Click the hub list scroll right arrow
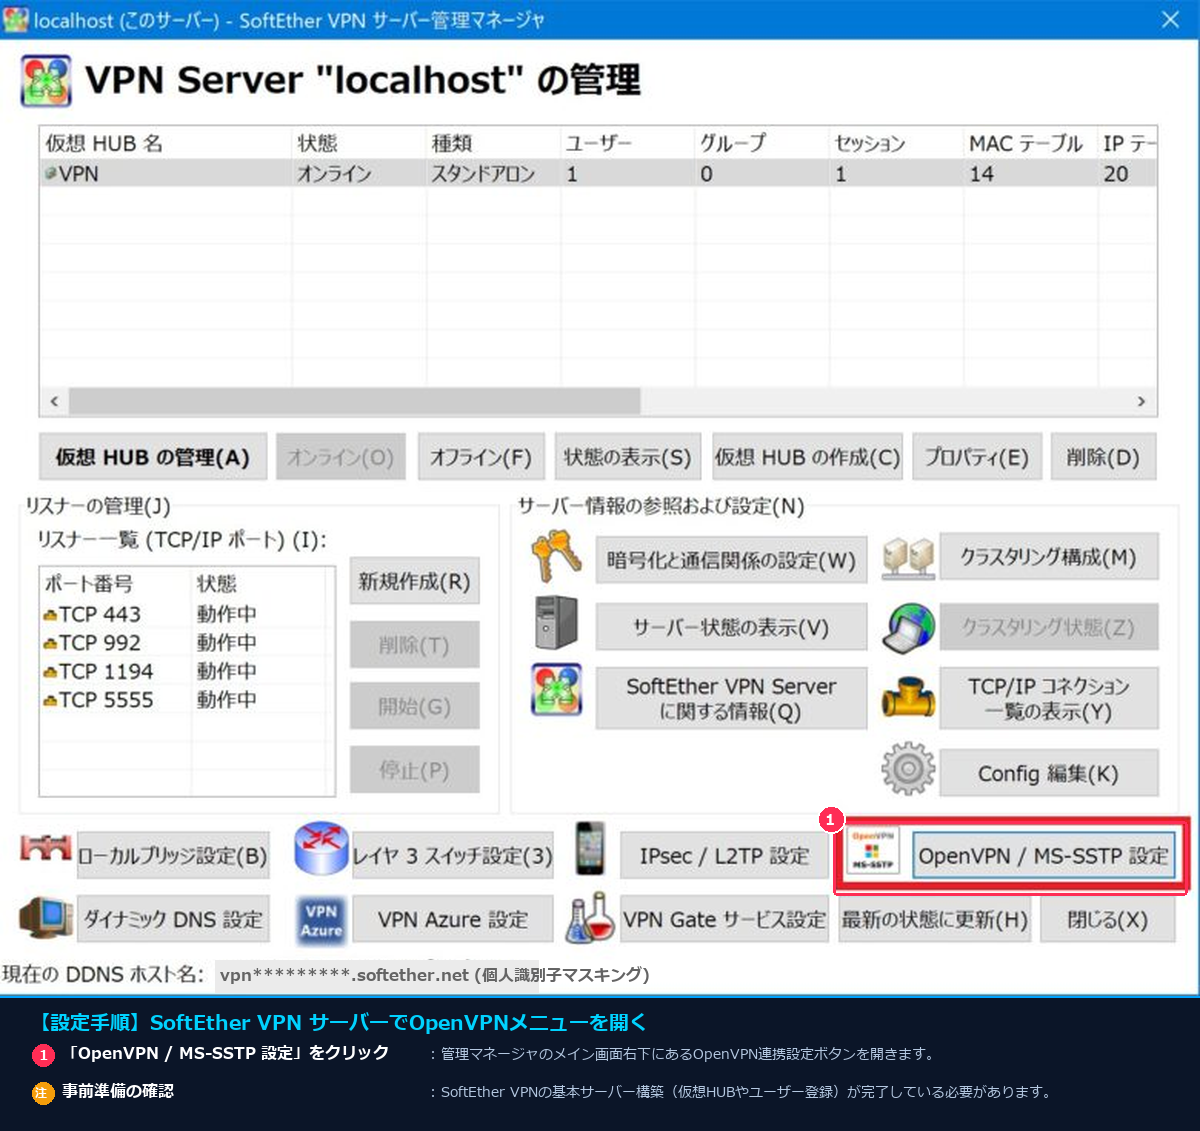Screen dimensions: 1200x1131 [x=1141, y=401]
